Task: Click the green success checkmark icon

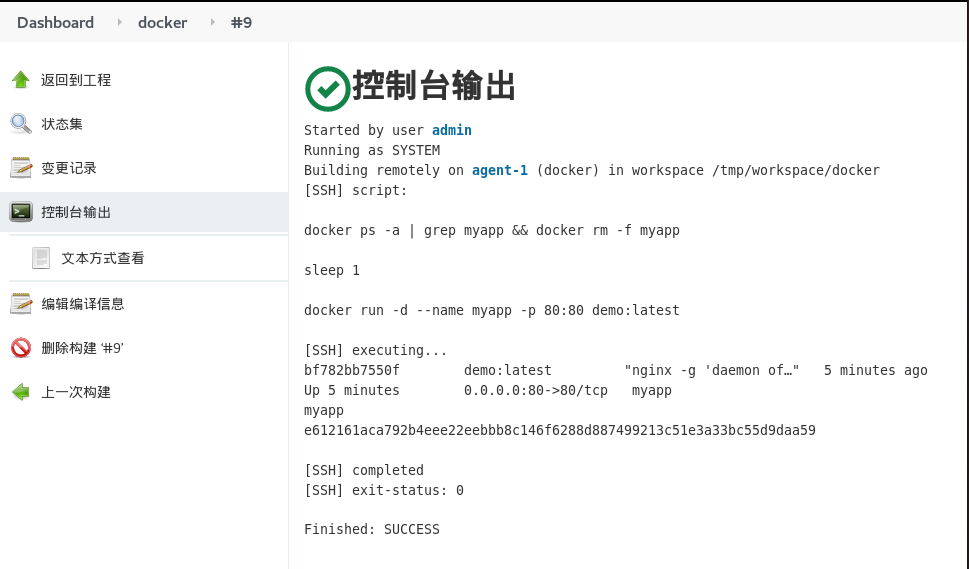Action: point(328,88)
